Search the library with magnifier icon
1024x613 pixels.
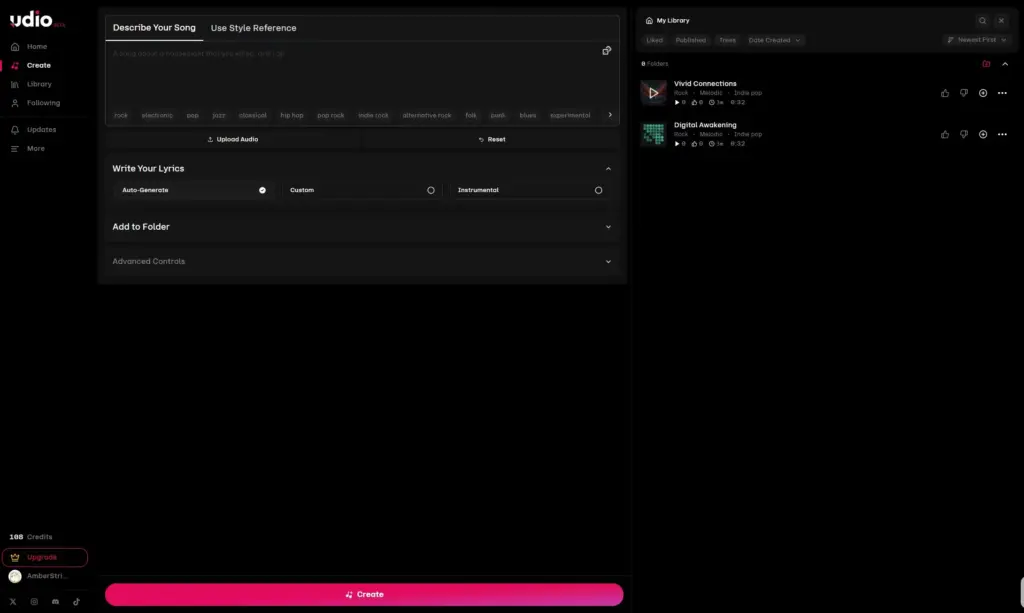point(982,21)
